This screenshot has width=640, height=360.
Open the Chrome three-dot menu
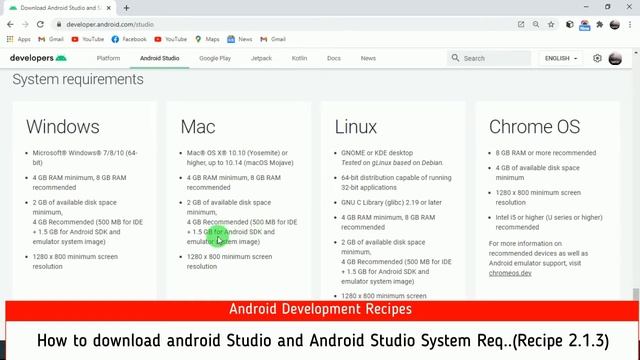tap(630, 24)
